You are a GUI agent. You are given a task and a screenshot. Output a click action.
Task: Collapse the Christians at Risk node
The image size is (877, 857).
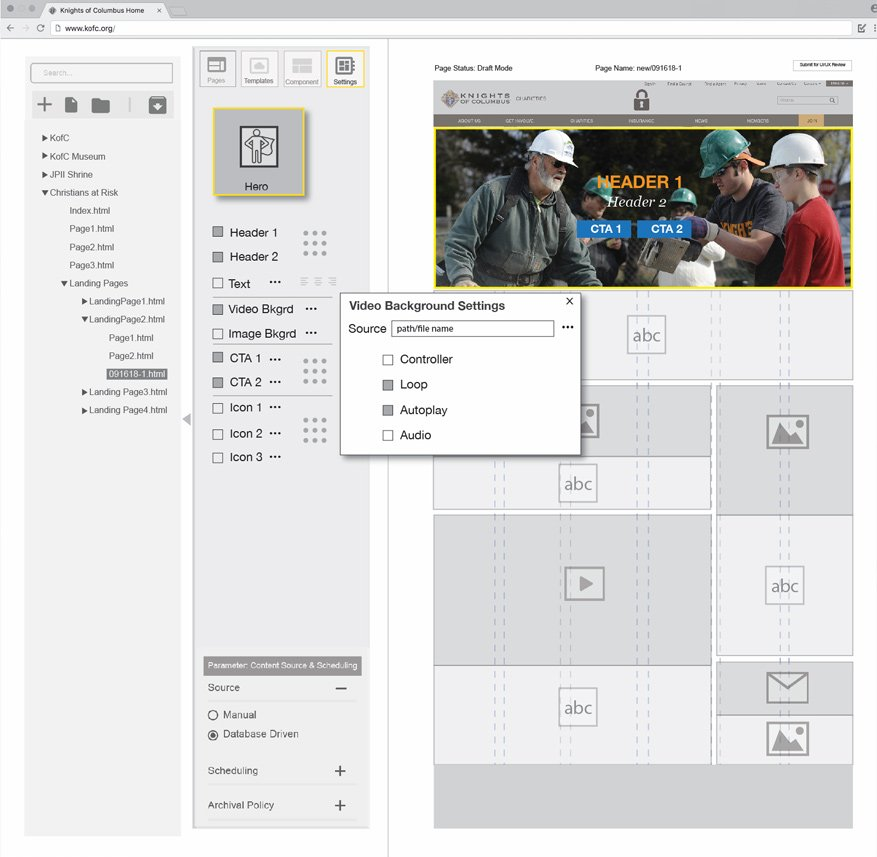(x=45, y=192)
